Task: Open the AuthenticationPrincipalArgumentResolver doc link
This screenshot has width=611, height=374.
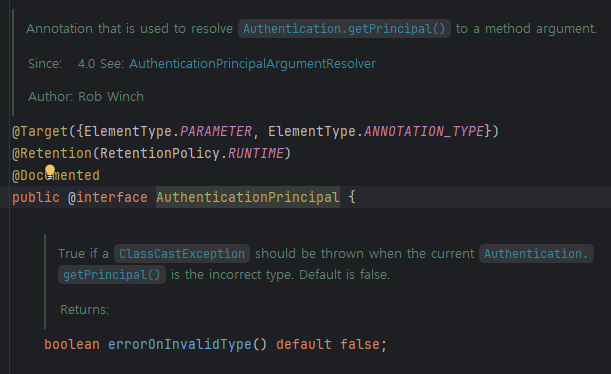Action: click(x=252, y=64)
